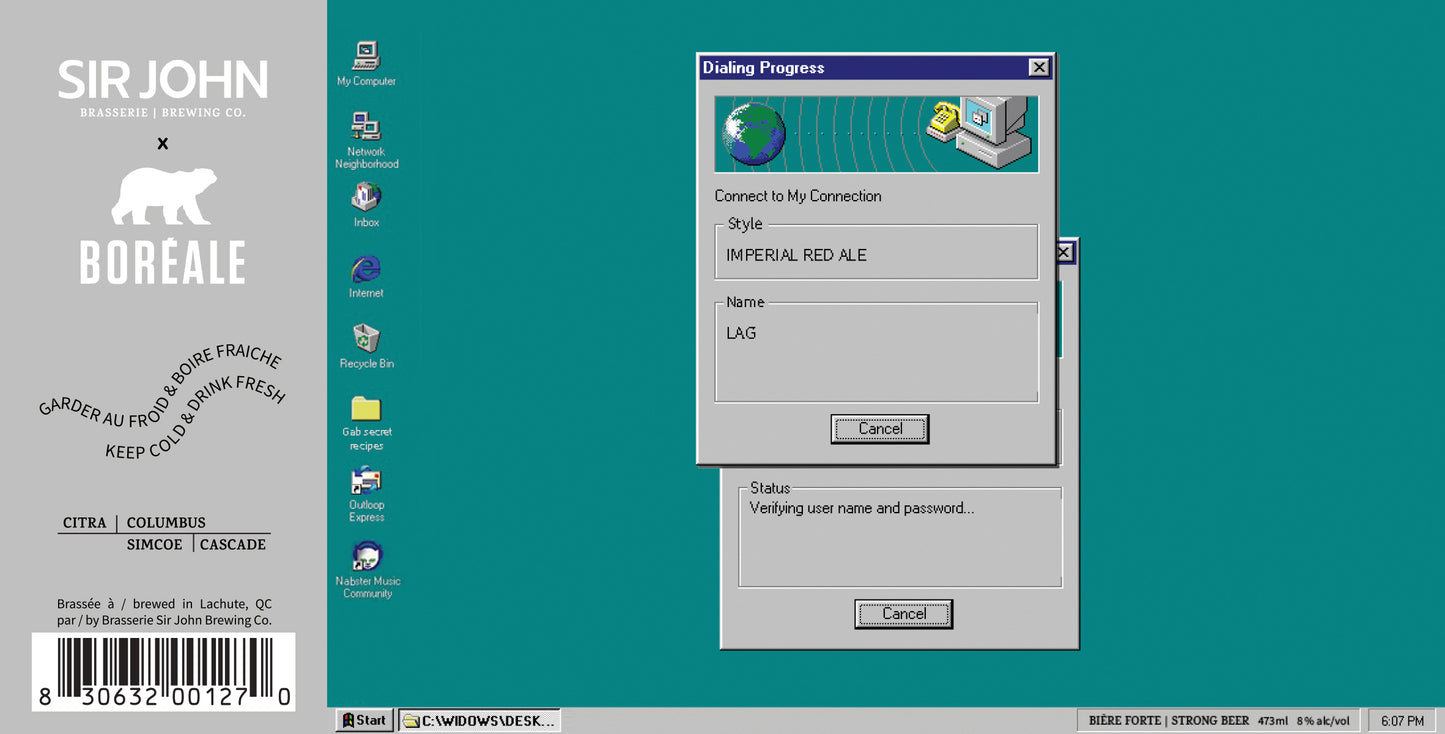Open Network Neighborhood icon

(x=366, y=128)
